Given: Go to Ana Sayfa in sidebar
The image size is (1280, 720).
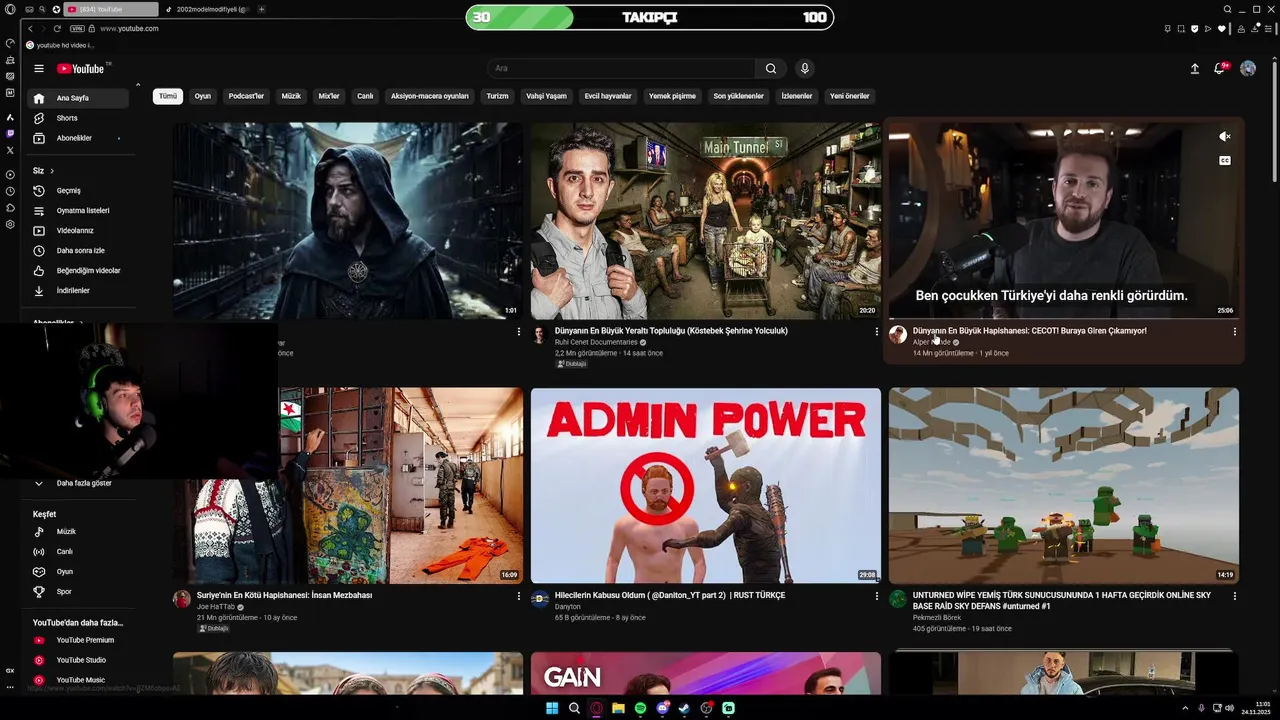Looking at the screenshot, I should click(79, 98).
